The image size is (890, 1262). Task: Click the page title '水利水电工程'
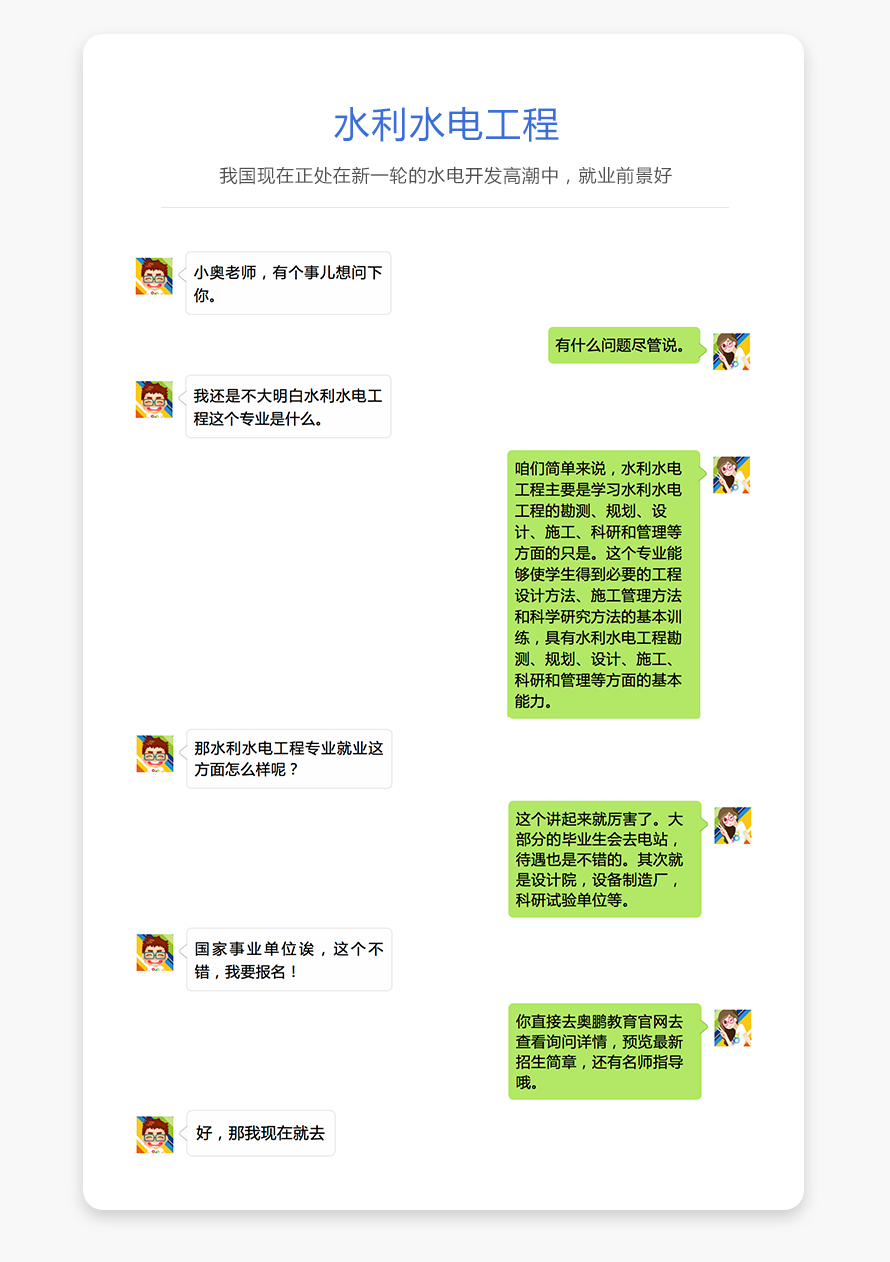(x=446, y=125)
